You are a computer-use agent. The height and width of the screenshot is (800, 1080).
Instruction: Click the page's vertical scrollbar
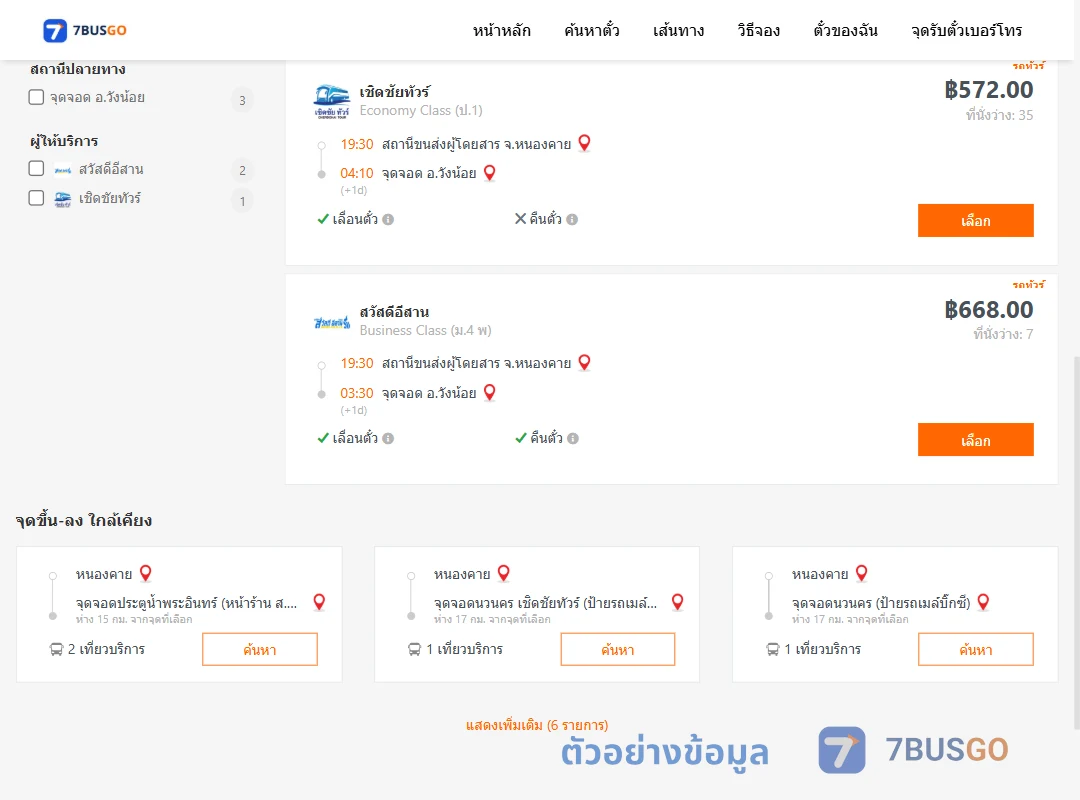point(1076,542)
